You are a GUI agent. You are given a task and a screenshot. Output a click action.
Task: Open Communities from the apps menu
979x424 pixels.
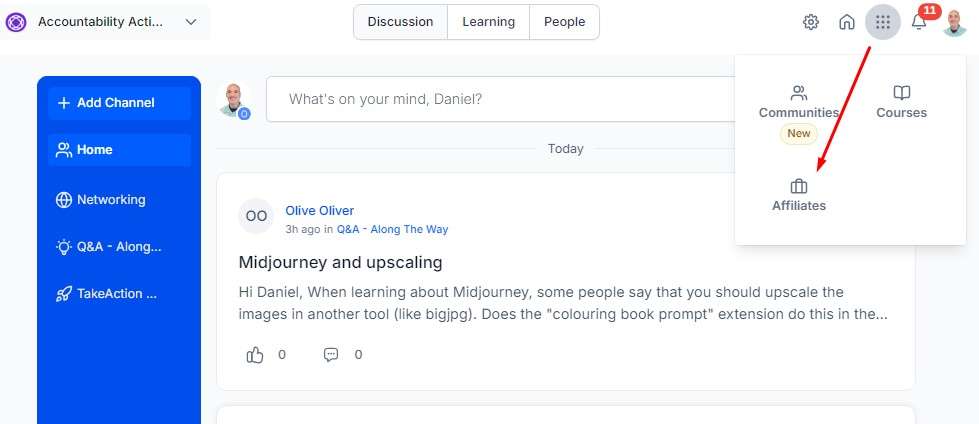tap(799, 102)
